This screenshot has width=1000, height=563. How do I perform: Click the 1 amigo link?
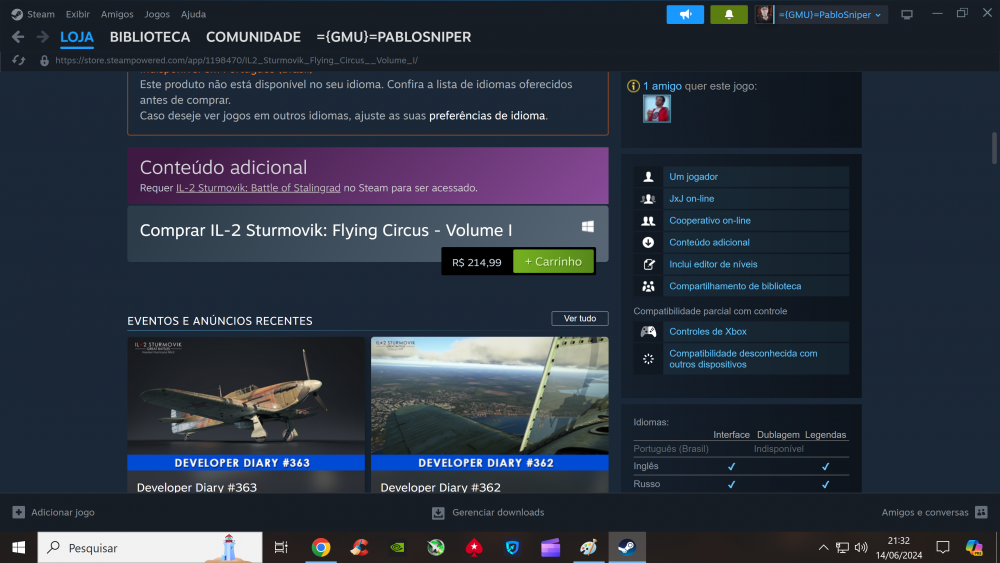(x=663, y=86)
